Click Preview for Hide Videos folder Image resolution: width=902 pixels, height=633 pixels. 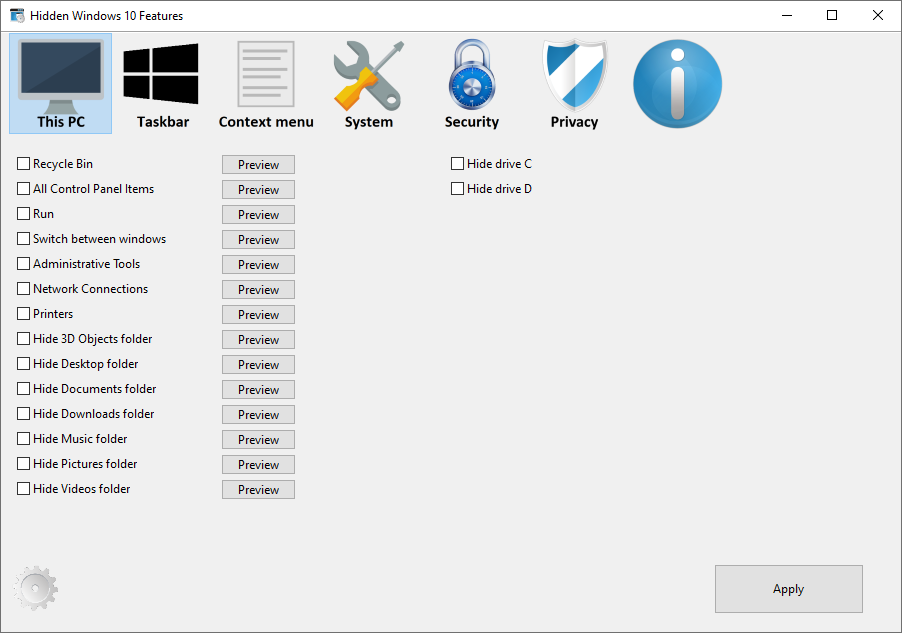258,490
